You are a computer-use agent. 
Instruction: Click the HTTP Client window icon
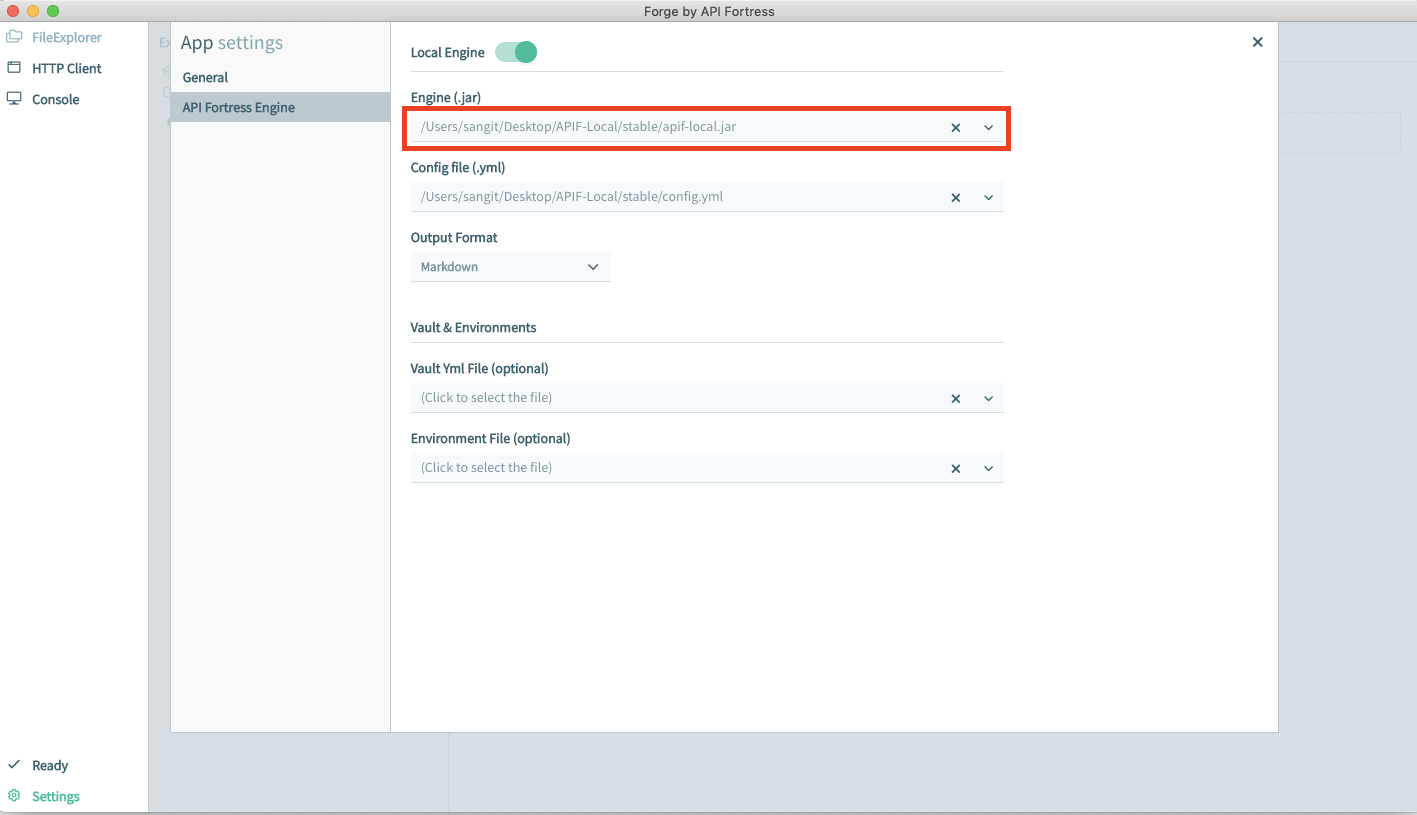point(14,68)
